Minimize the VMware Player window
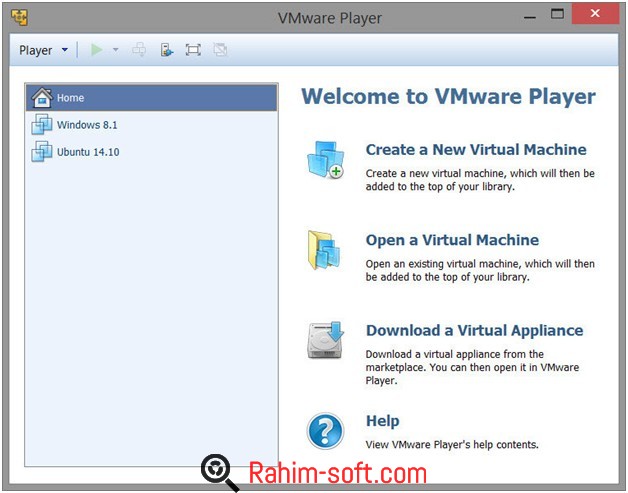 click(530, 17)
